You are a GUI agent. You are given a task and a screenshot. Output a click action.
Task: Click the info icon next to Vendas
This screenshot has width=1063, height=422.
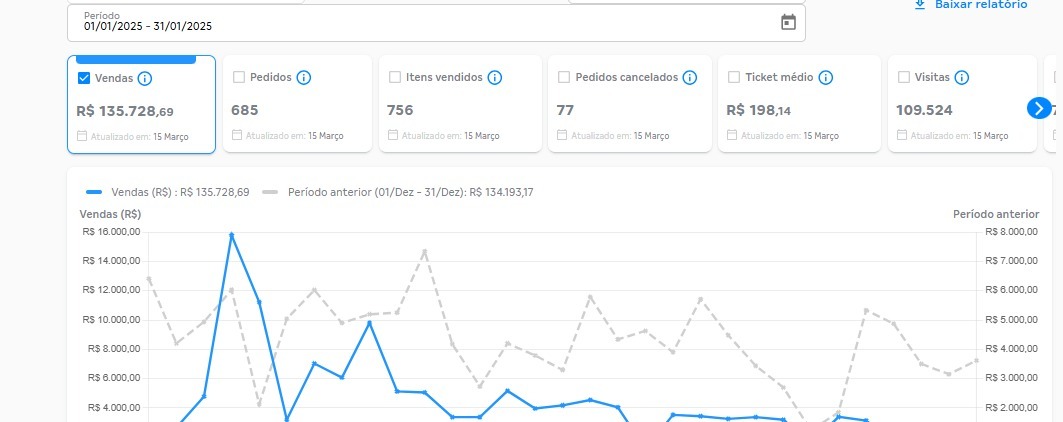(144, 78)
